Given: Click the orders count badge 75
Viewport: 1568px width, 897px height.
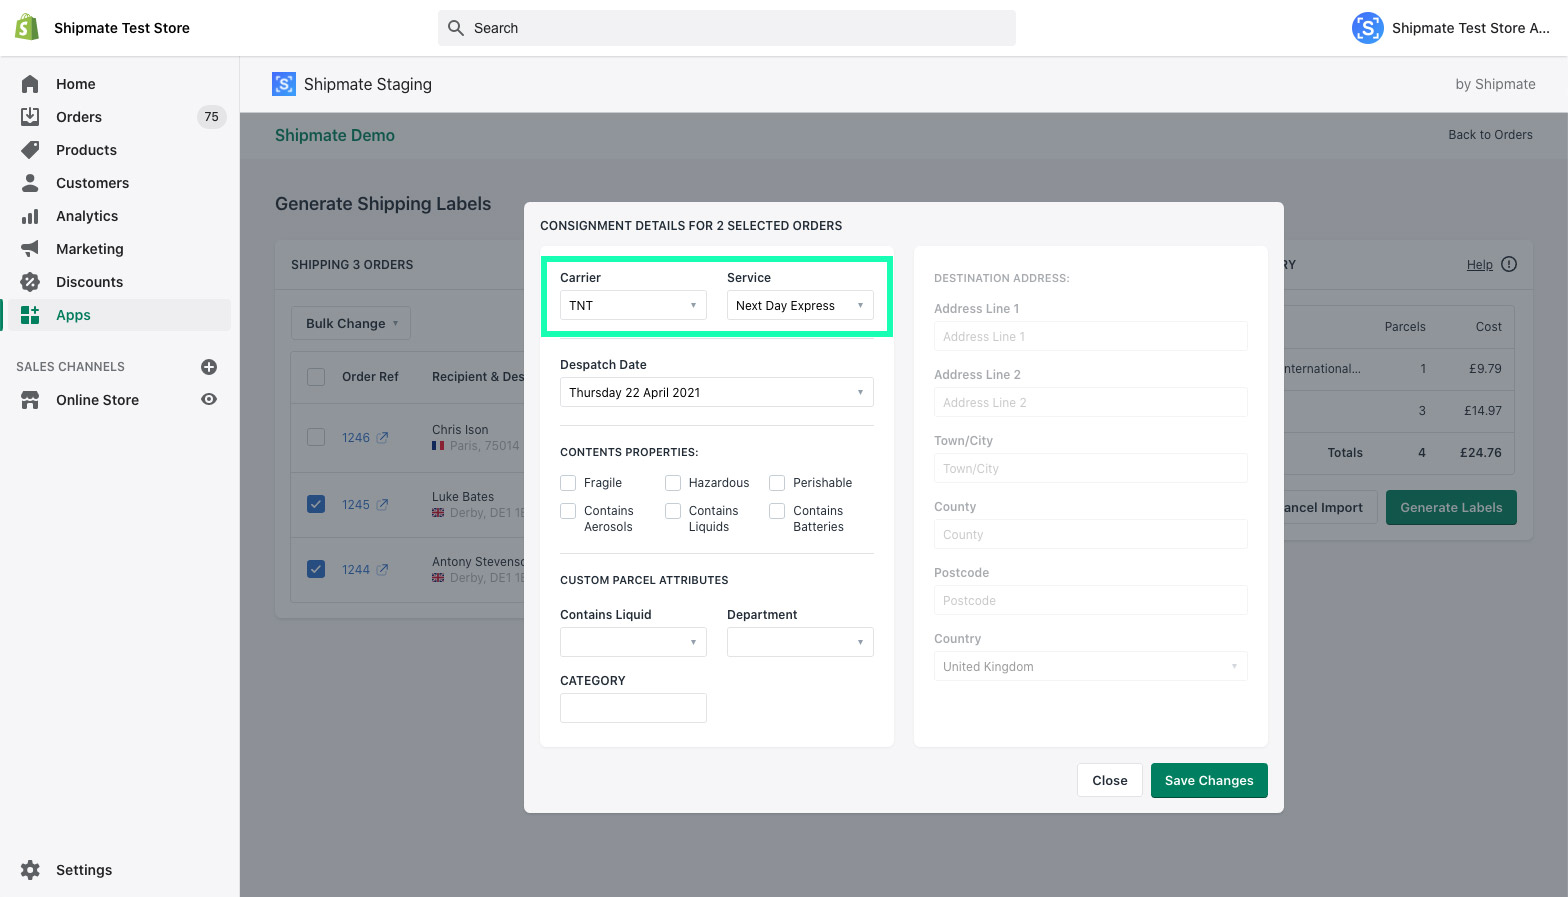Looking at the screenshot, I should (211, 117).
